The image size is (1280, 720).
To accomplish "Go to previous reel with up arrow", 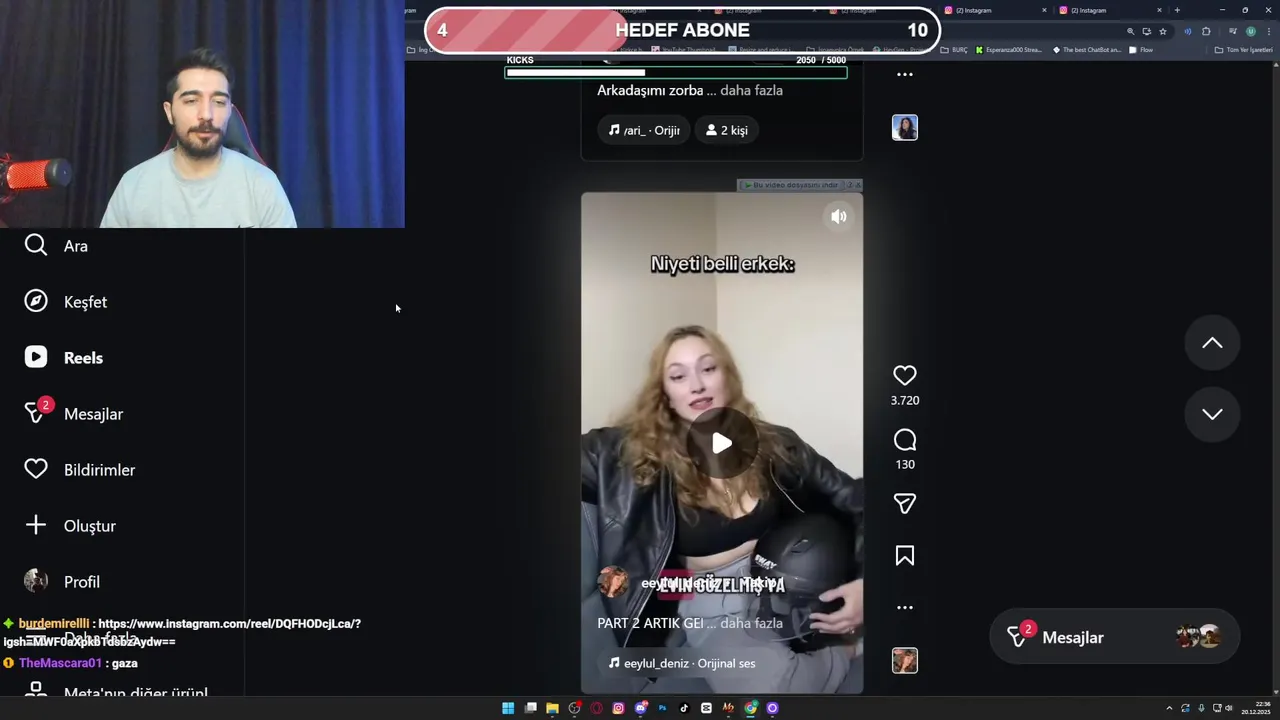I will pos(1212,343).
